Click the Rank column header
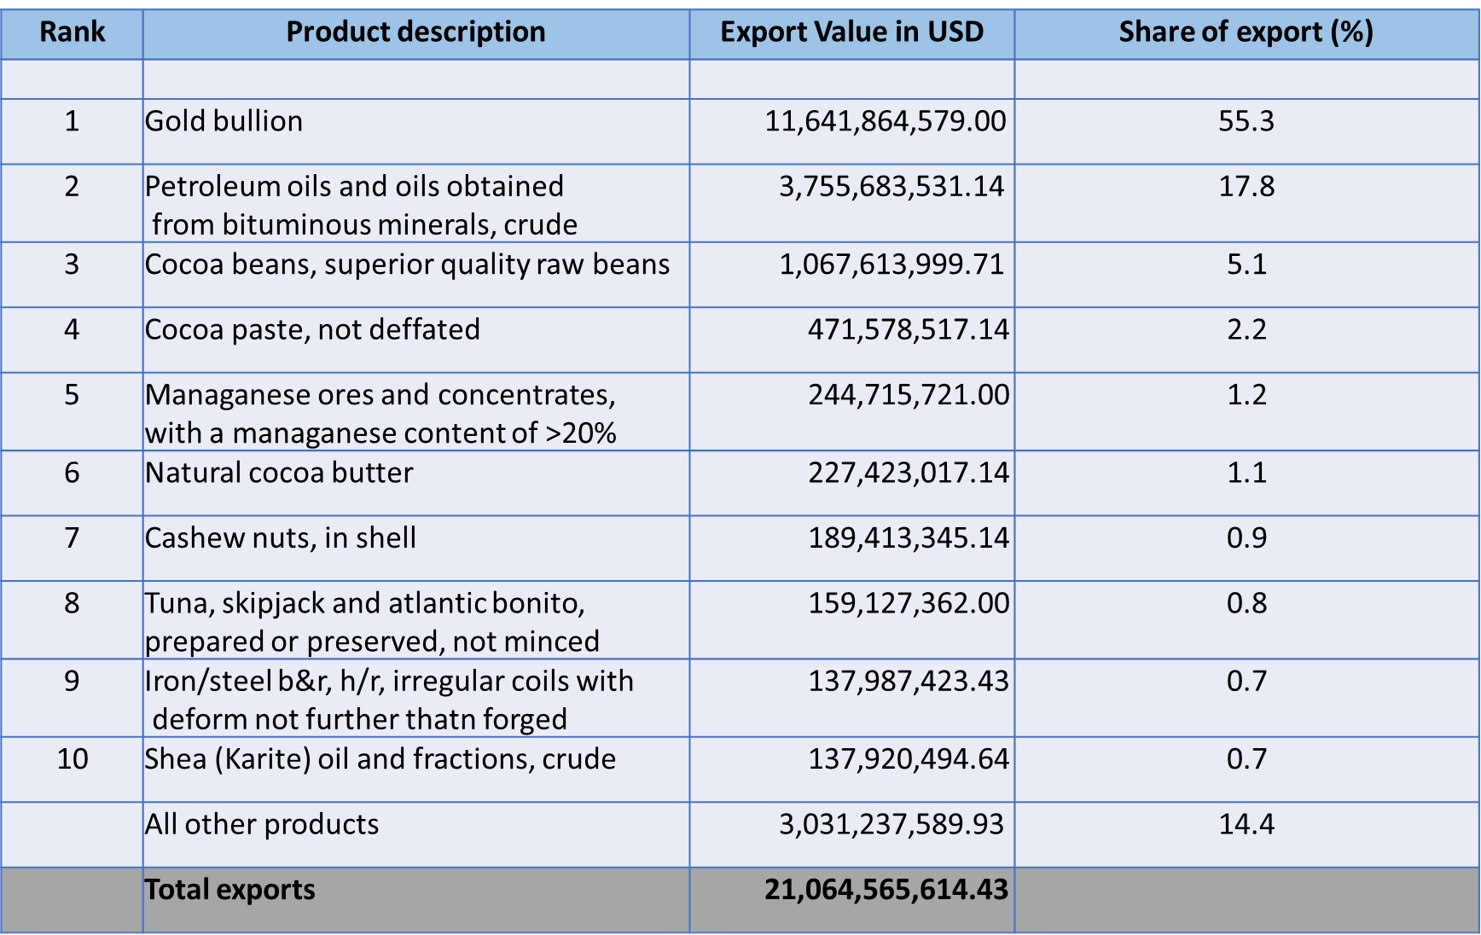The width and height of the screenshot is (1481, 935). coord(71,32)
